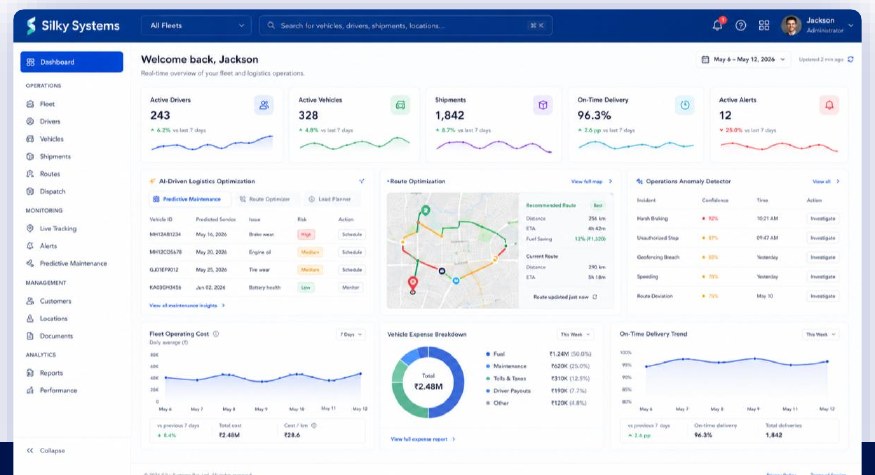Open Predictive Maintenance in the sidebar
Screen dimensions: 875x475
[73, 263]
